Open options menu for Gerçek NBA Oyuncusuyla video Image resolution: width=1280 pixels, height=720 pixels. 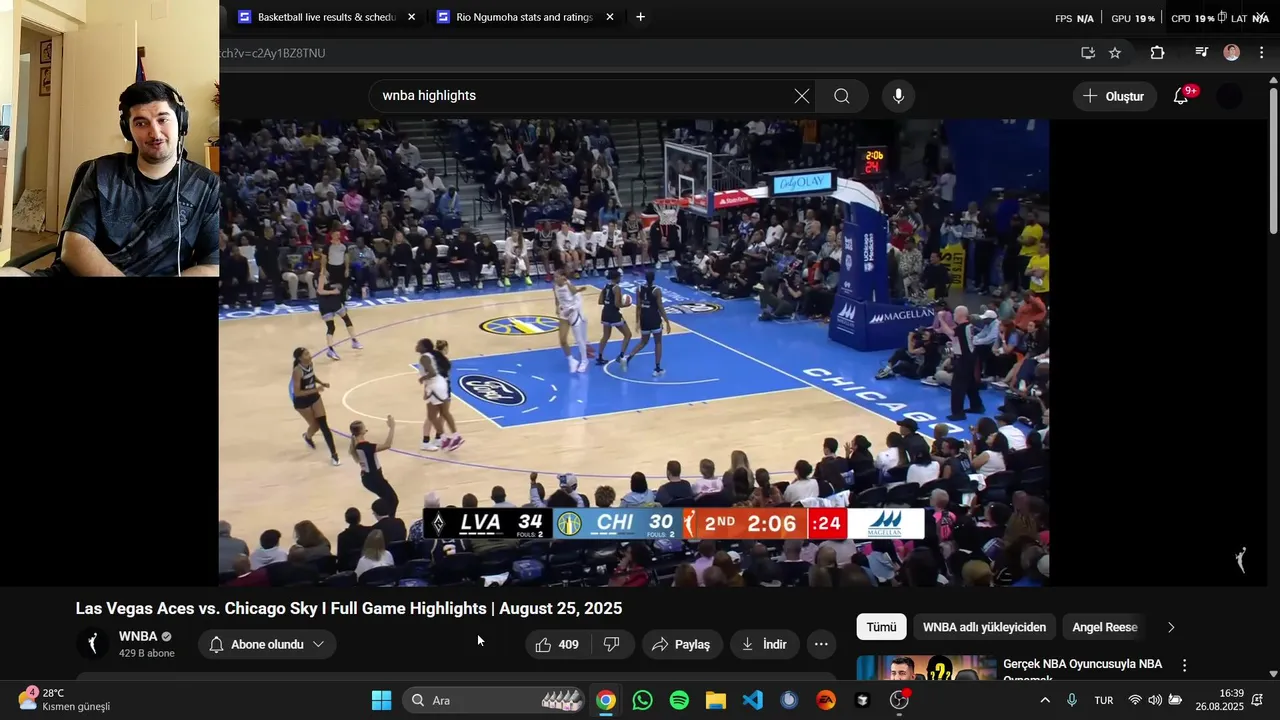pos(1185,665)
